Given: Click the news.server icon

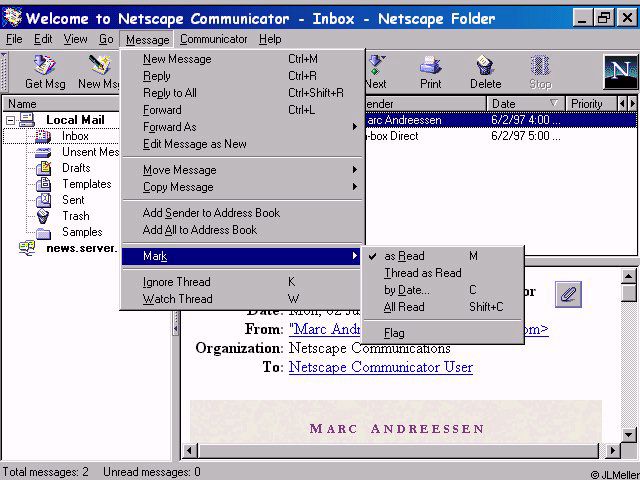Looking at the screenshot, I should pyautogui.click(x=27, y=248).
